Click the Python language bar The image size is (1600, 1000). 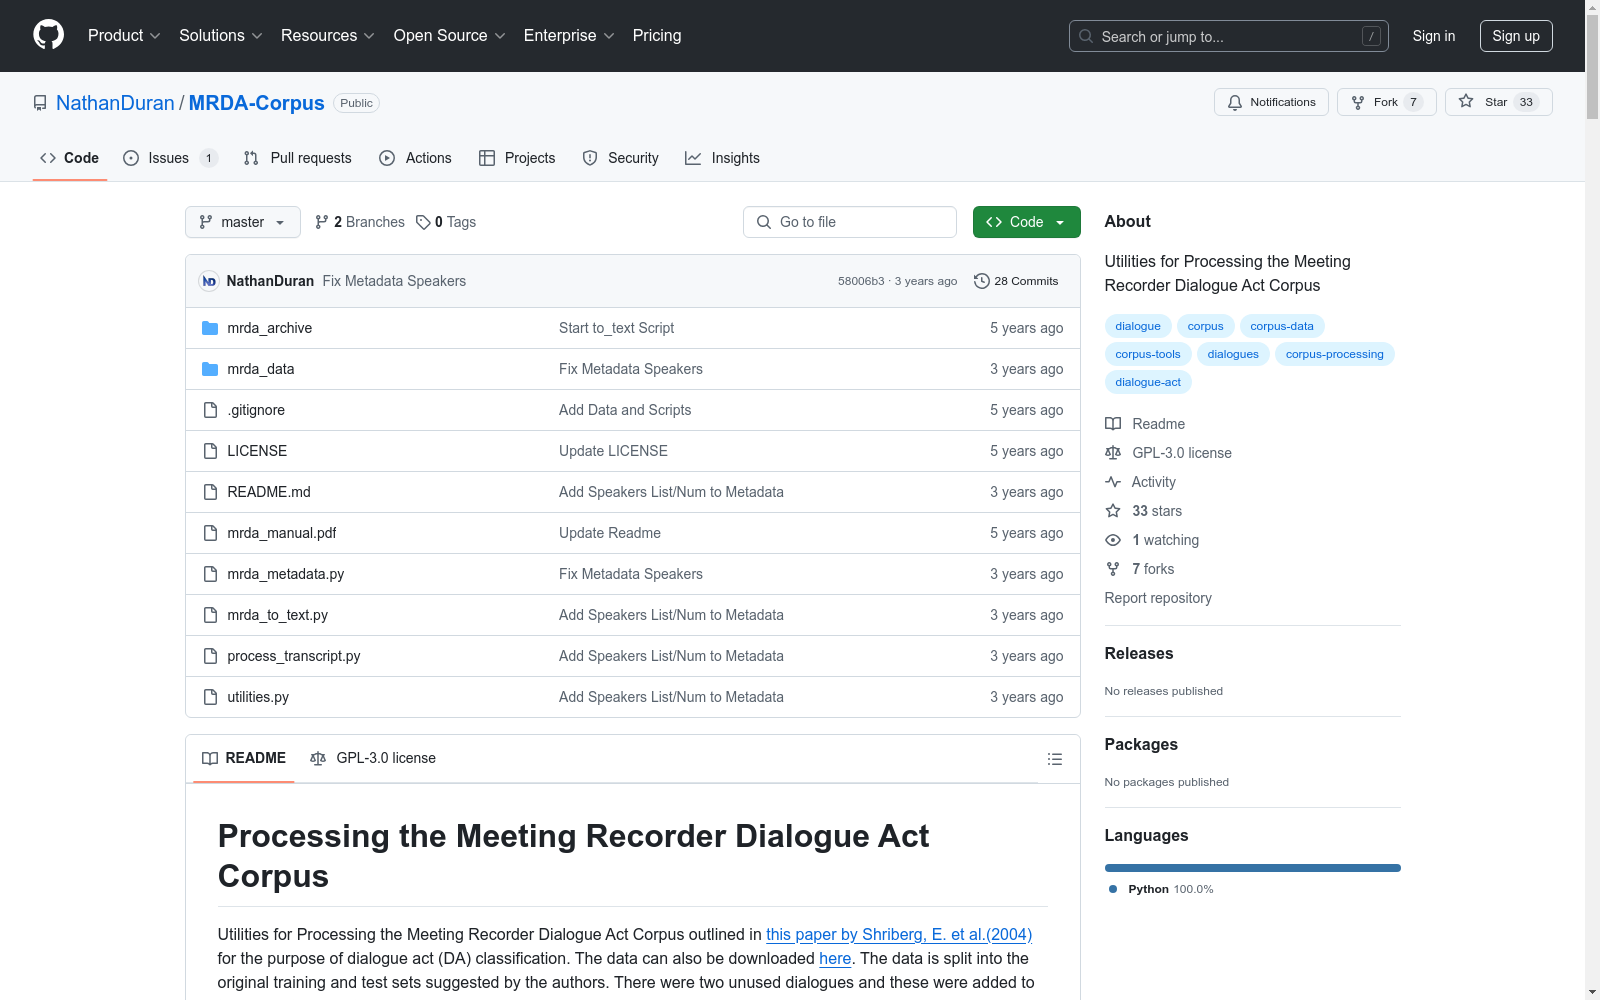click(1252, 868)
